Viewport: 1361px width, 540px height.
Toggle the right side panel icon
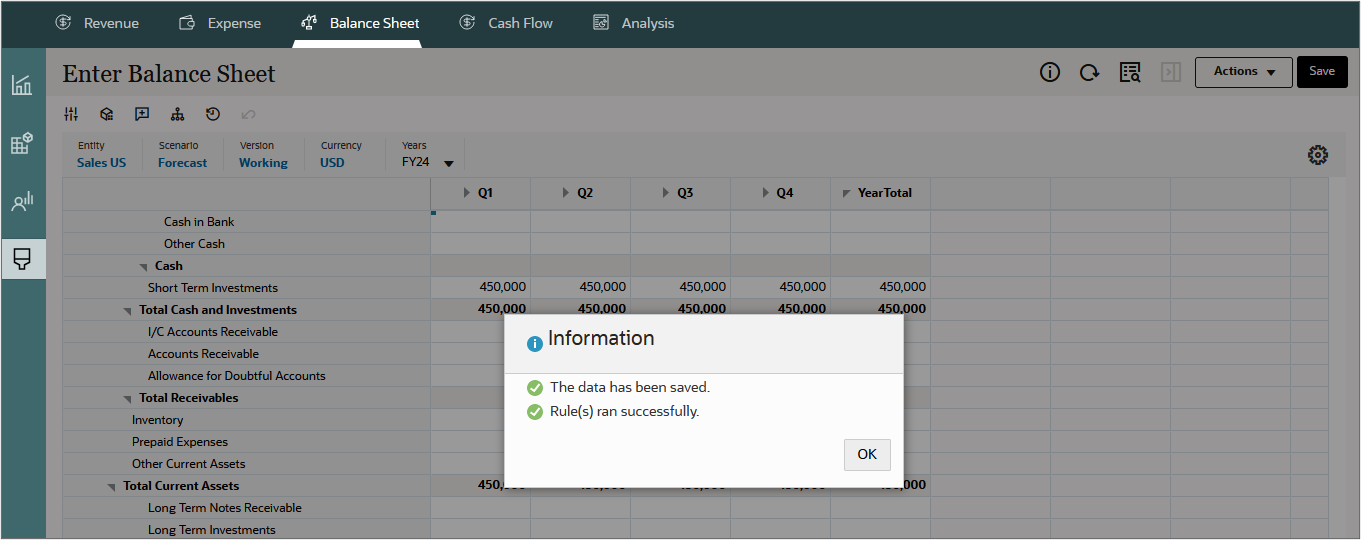[x=1171, y=72]
